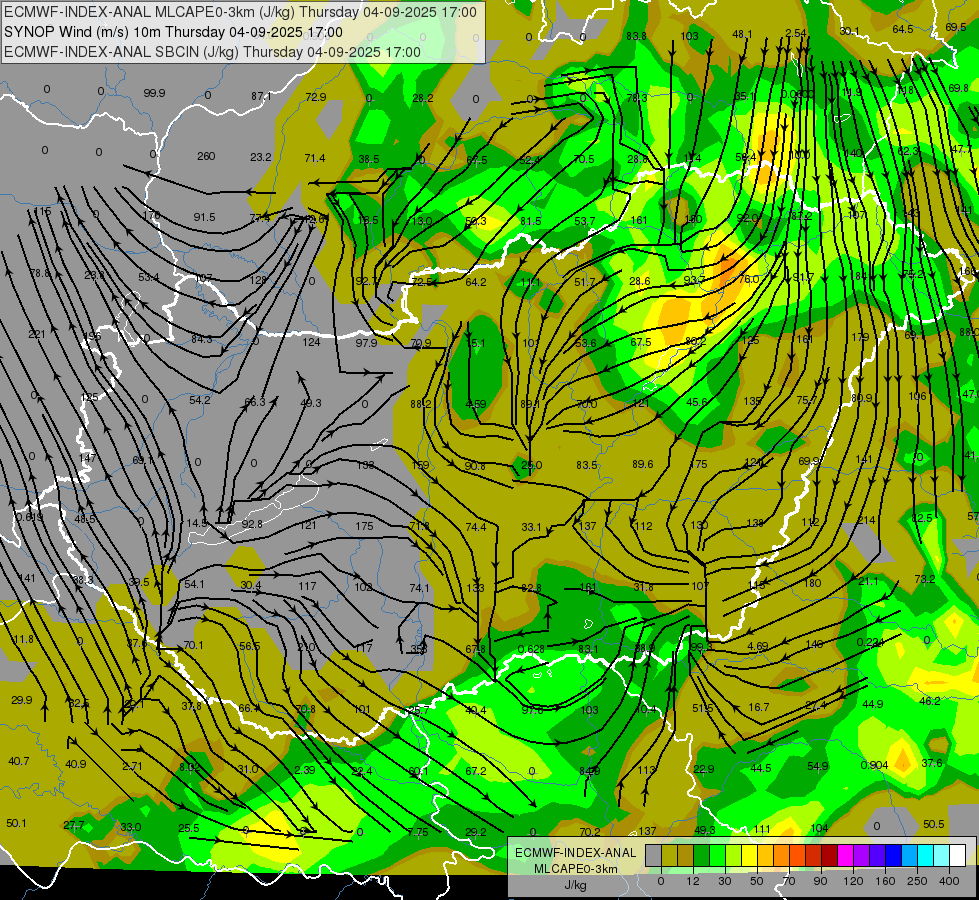This screenshot has height=900, width=979.
Task: Click the map value 97.9
Action: click(x=367, y=343)
